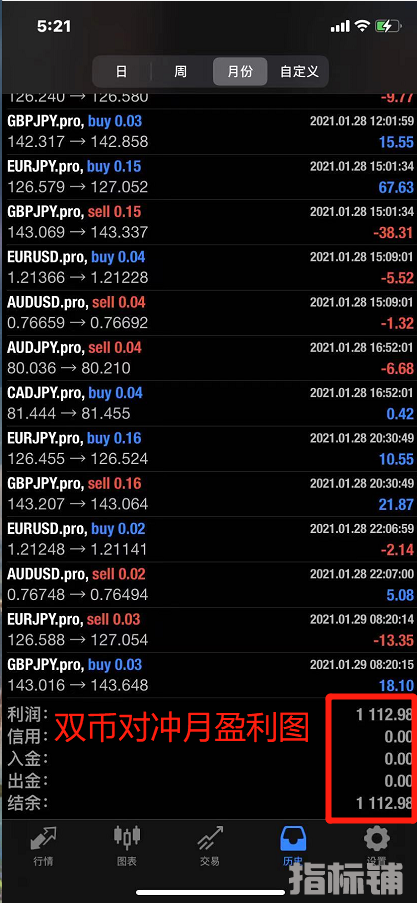The height and width of the screenshot is (903, 417).
Task: Open the 设置 settings gear icon
Action: point(377,839)
